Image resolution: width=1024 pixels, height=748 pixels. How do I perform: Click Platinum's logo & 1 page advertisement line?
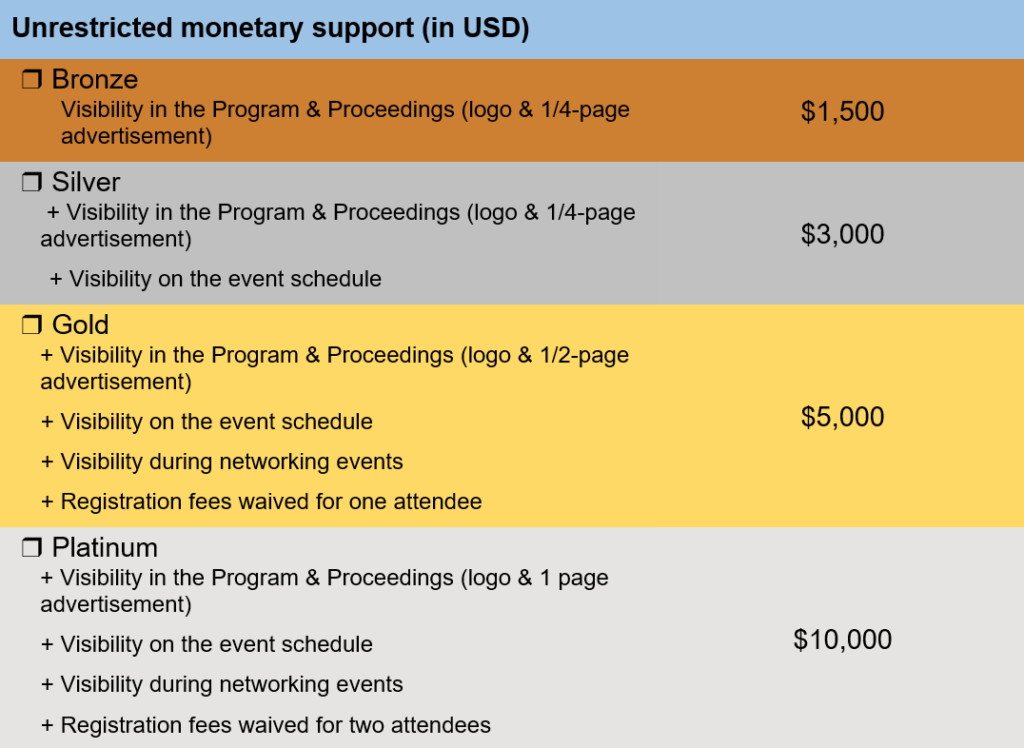[x=325, y=591]
